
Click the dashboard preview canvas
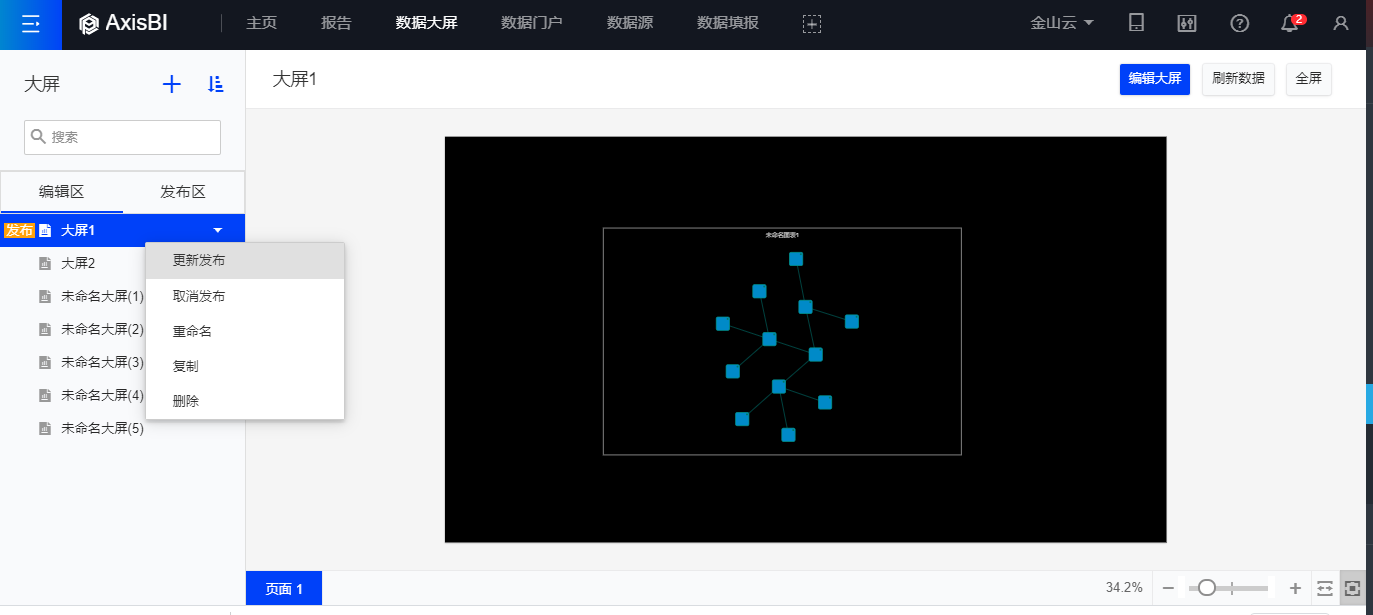coord(805,339)
